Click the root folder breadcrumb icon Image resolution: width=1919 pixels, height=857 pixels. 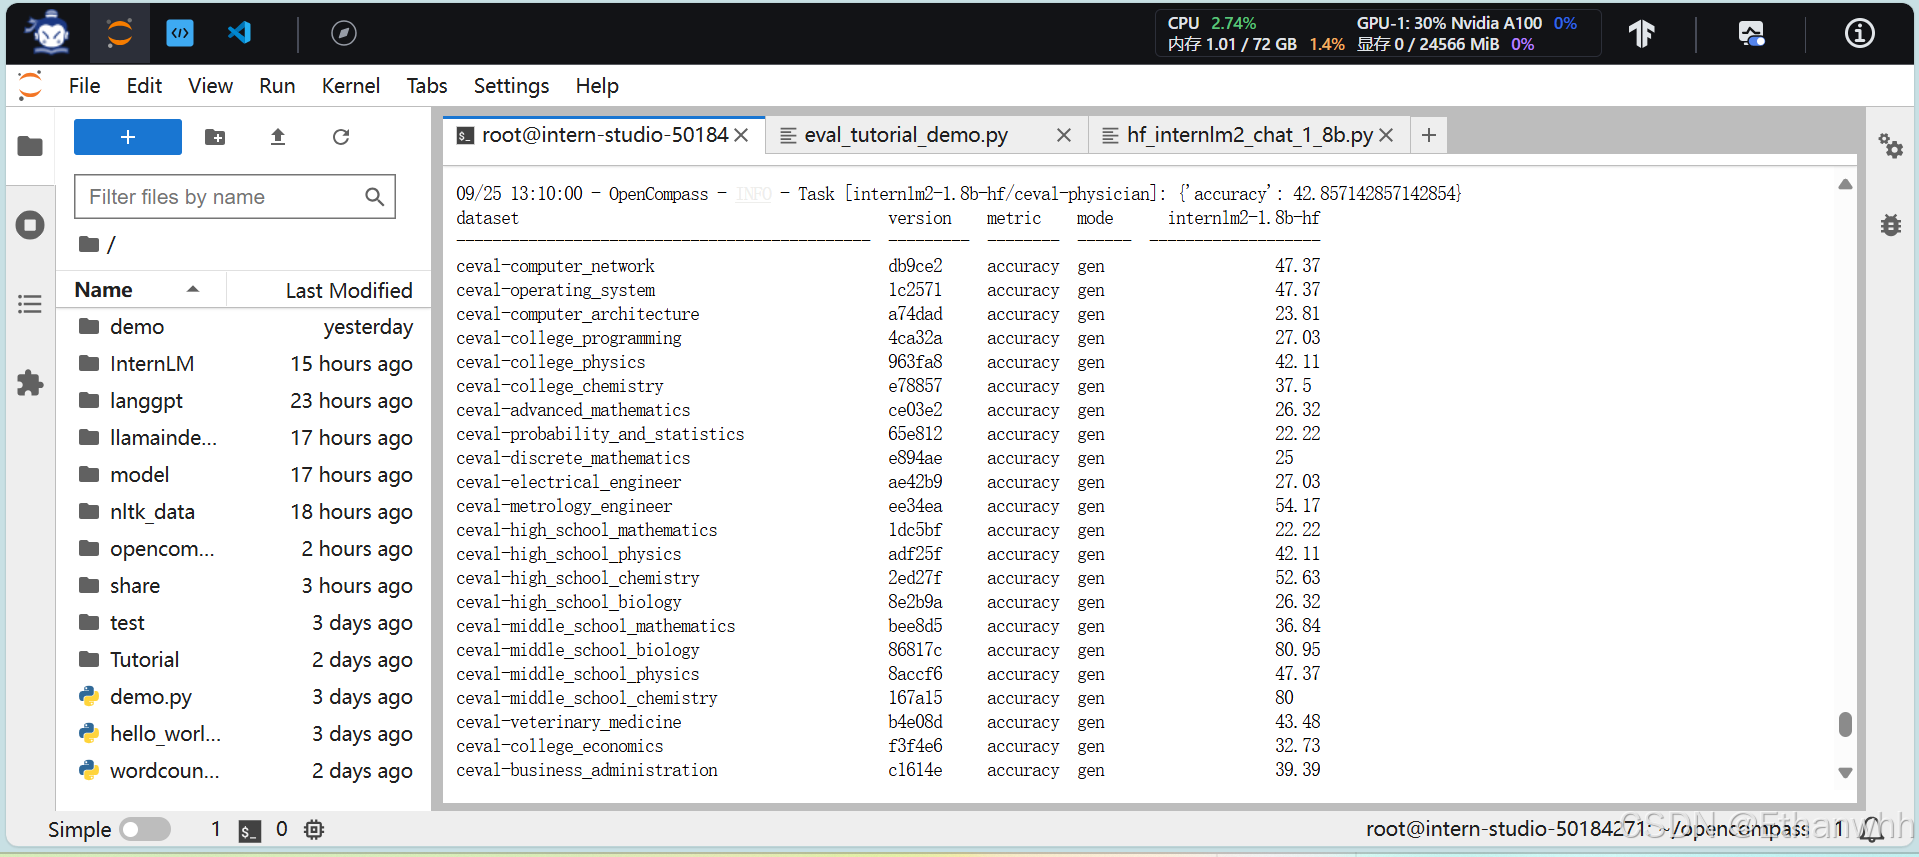coord(89,244)
